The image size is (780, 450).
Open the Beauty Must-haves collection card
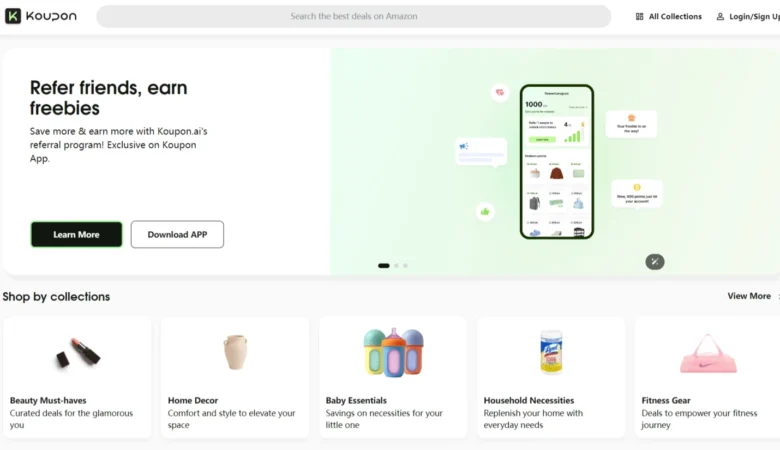pos(77,377)
